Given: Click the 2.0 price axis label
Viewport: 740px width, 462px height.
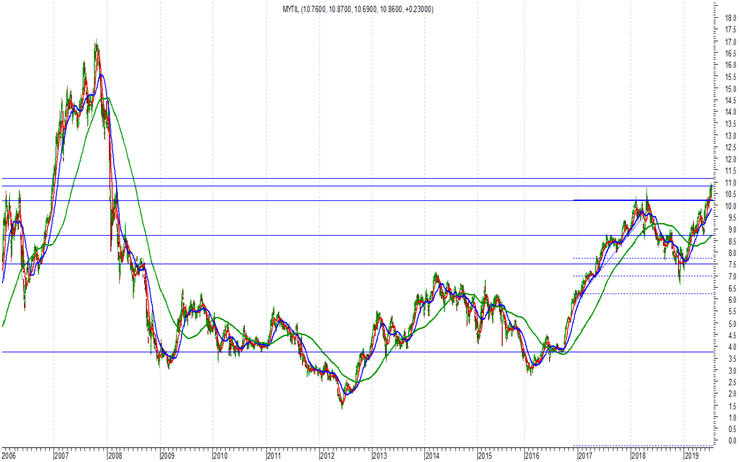Looking at the screenshot, I should [732, 394].
